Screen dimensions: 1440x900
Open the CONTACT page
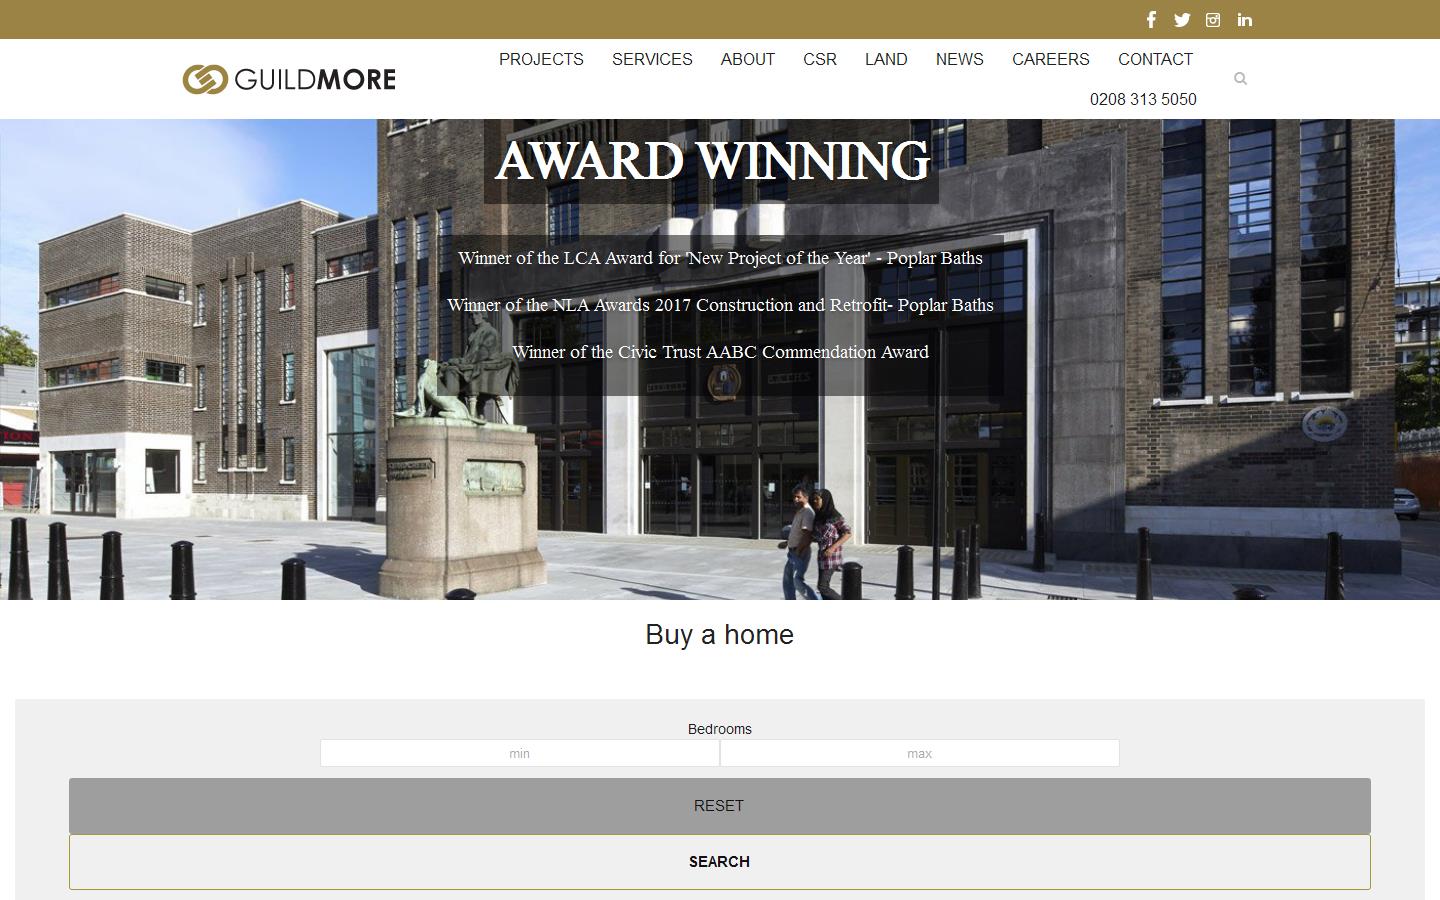pyautogui.click(x=1155, y=59)
